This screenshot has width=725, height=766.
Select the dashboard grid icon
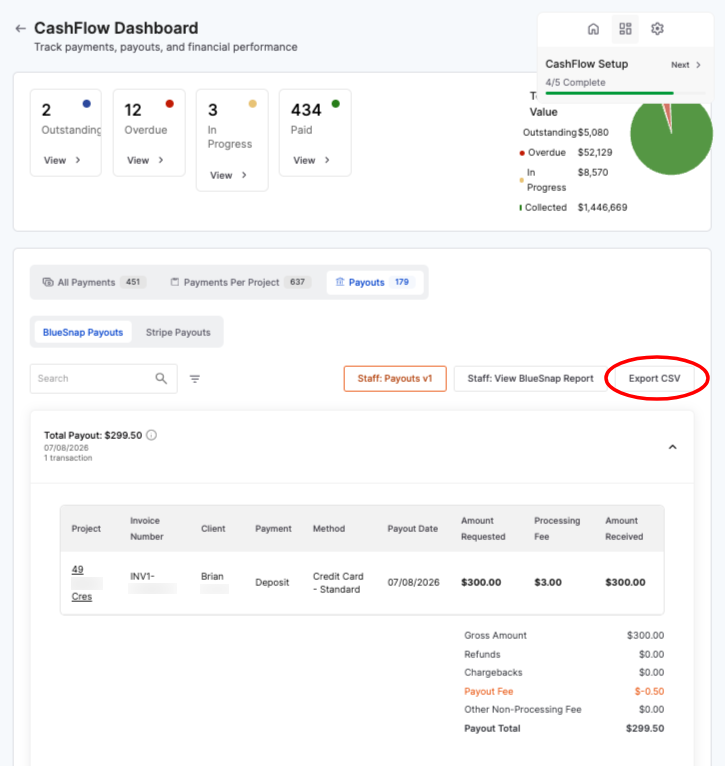[625, 29]
